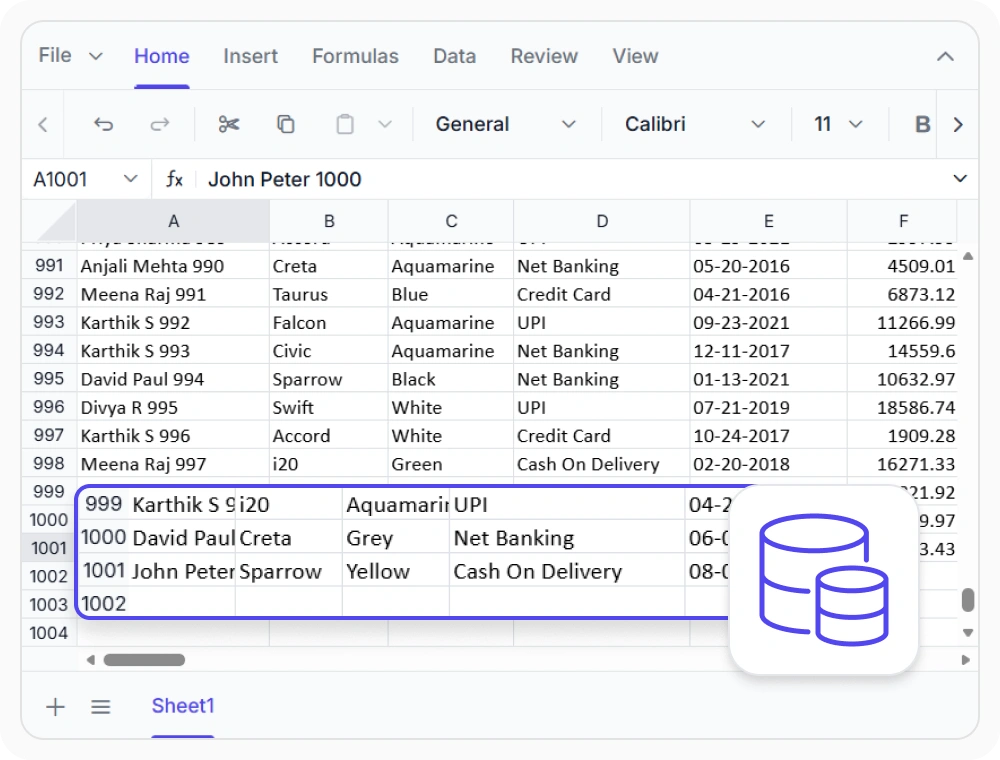
Task: Open the Review tab
Action: point(544,56)
